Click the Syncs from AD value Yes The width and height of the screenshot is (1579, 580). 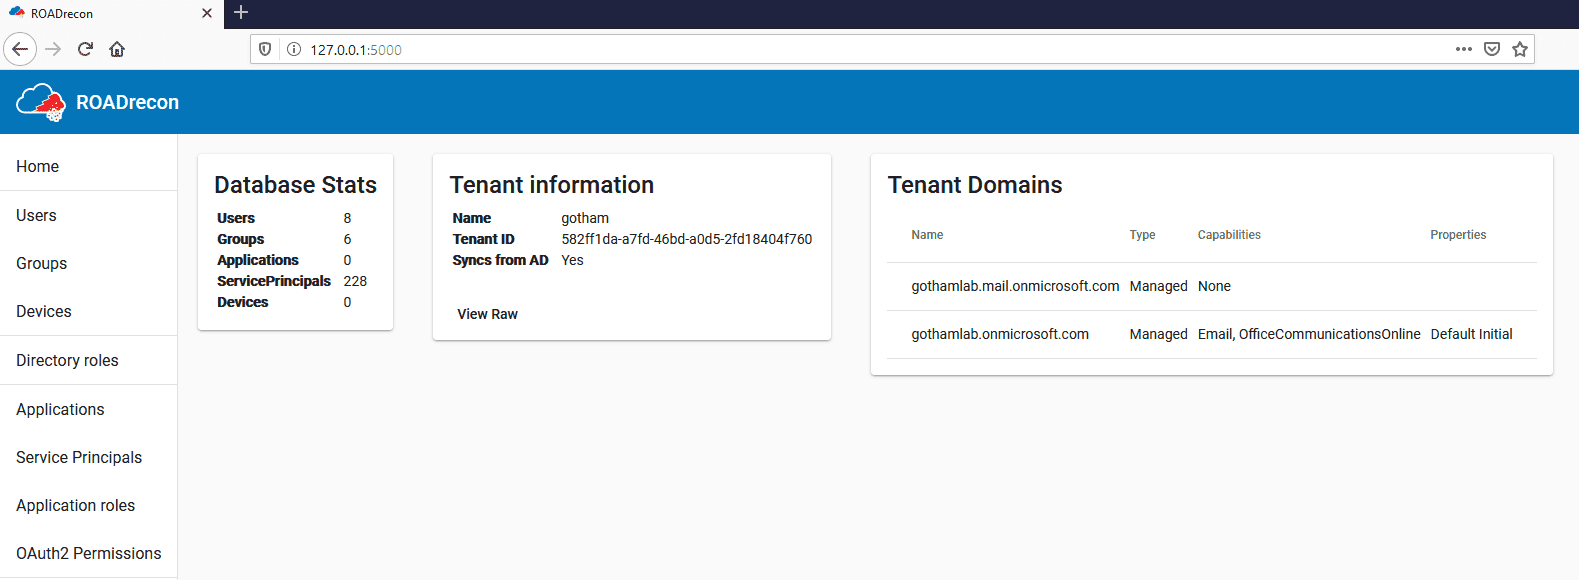click(x=572, y=260)
